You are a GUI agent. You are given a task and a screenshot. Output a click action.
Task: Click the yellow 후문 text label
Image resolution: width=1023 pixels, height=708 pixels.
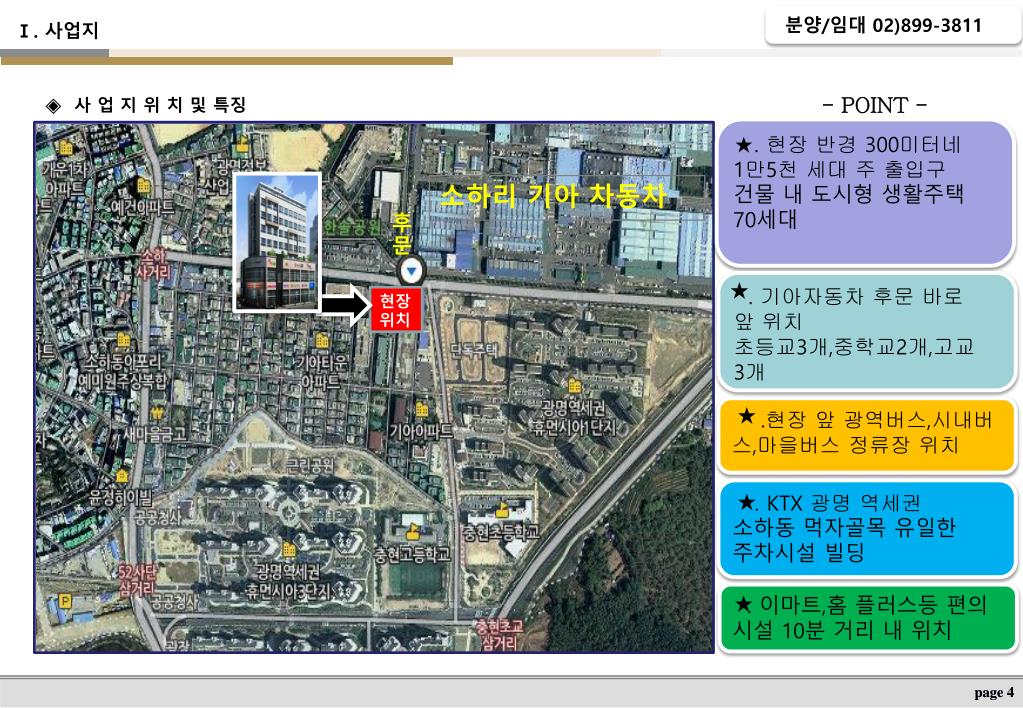click(x=402, y=234)
